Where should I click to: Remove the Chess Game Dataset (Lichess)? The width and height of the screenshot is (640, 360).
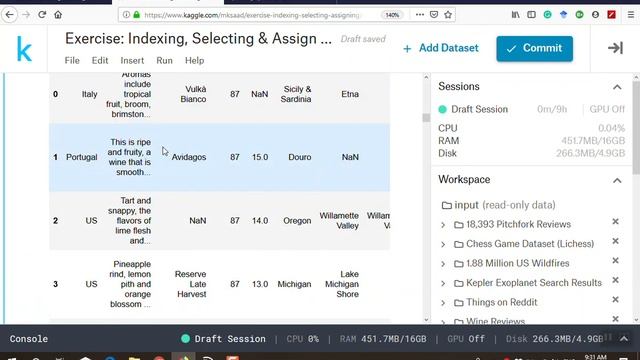(x=616, y=241)
